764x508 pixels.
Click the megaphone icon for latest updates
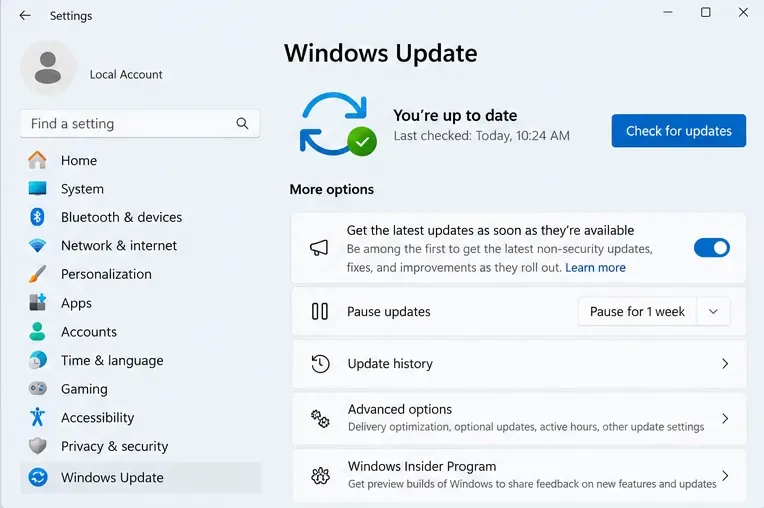click(x=319, y=248)
